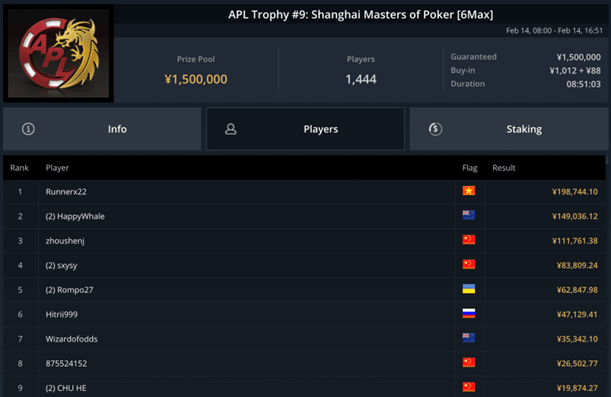The image size is (611, 397).
Task: Click the flag icon next to HappyWhale
Action: [x=469, y=215]
